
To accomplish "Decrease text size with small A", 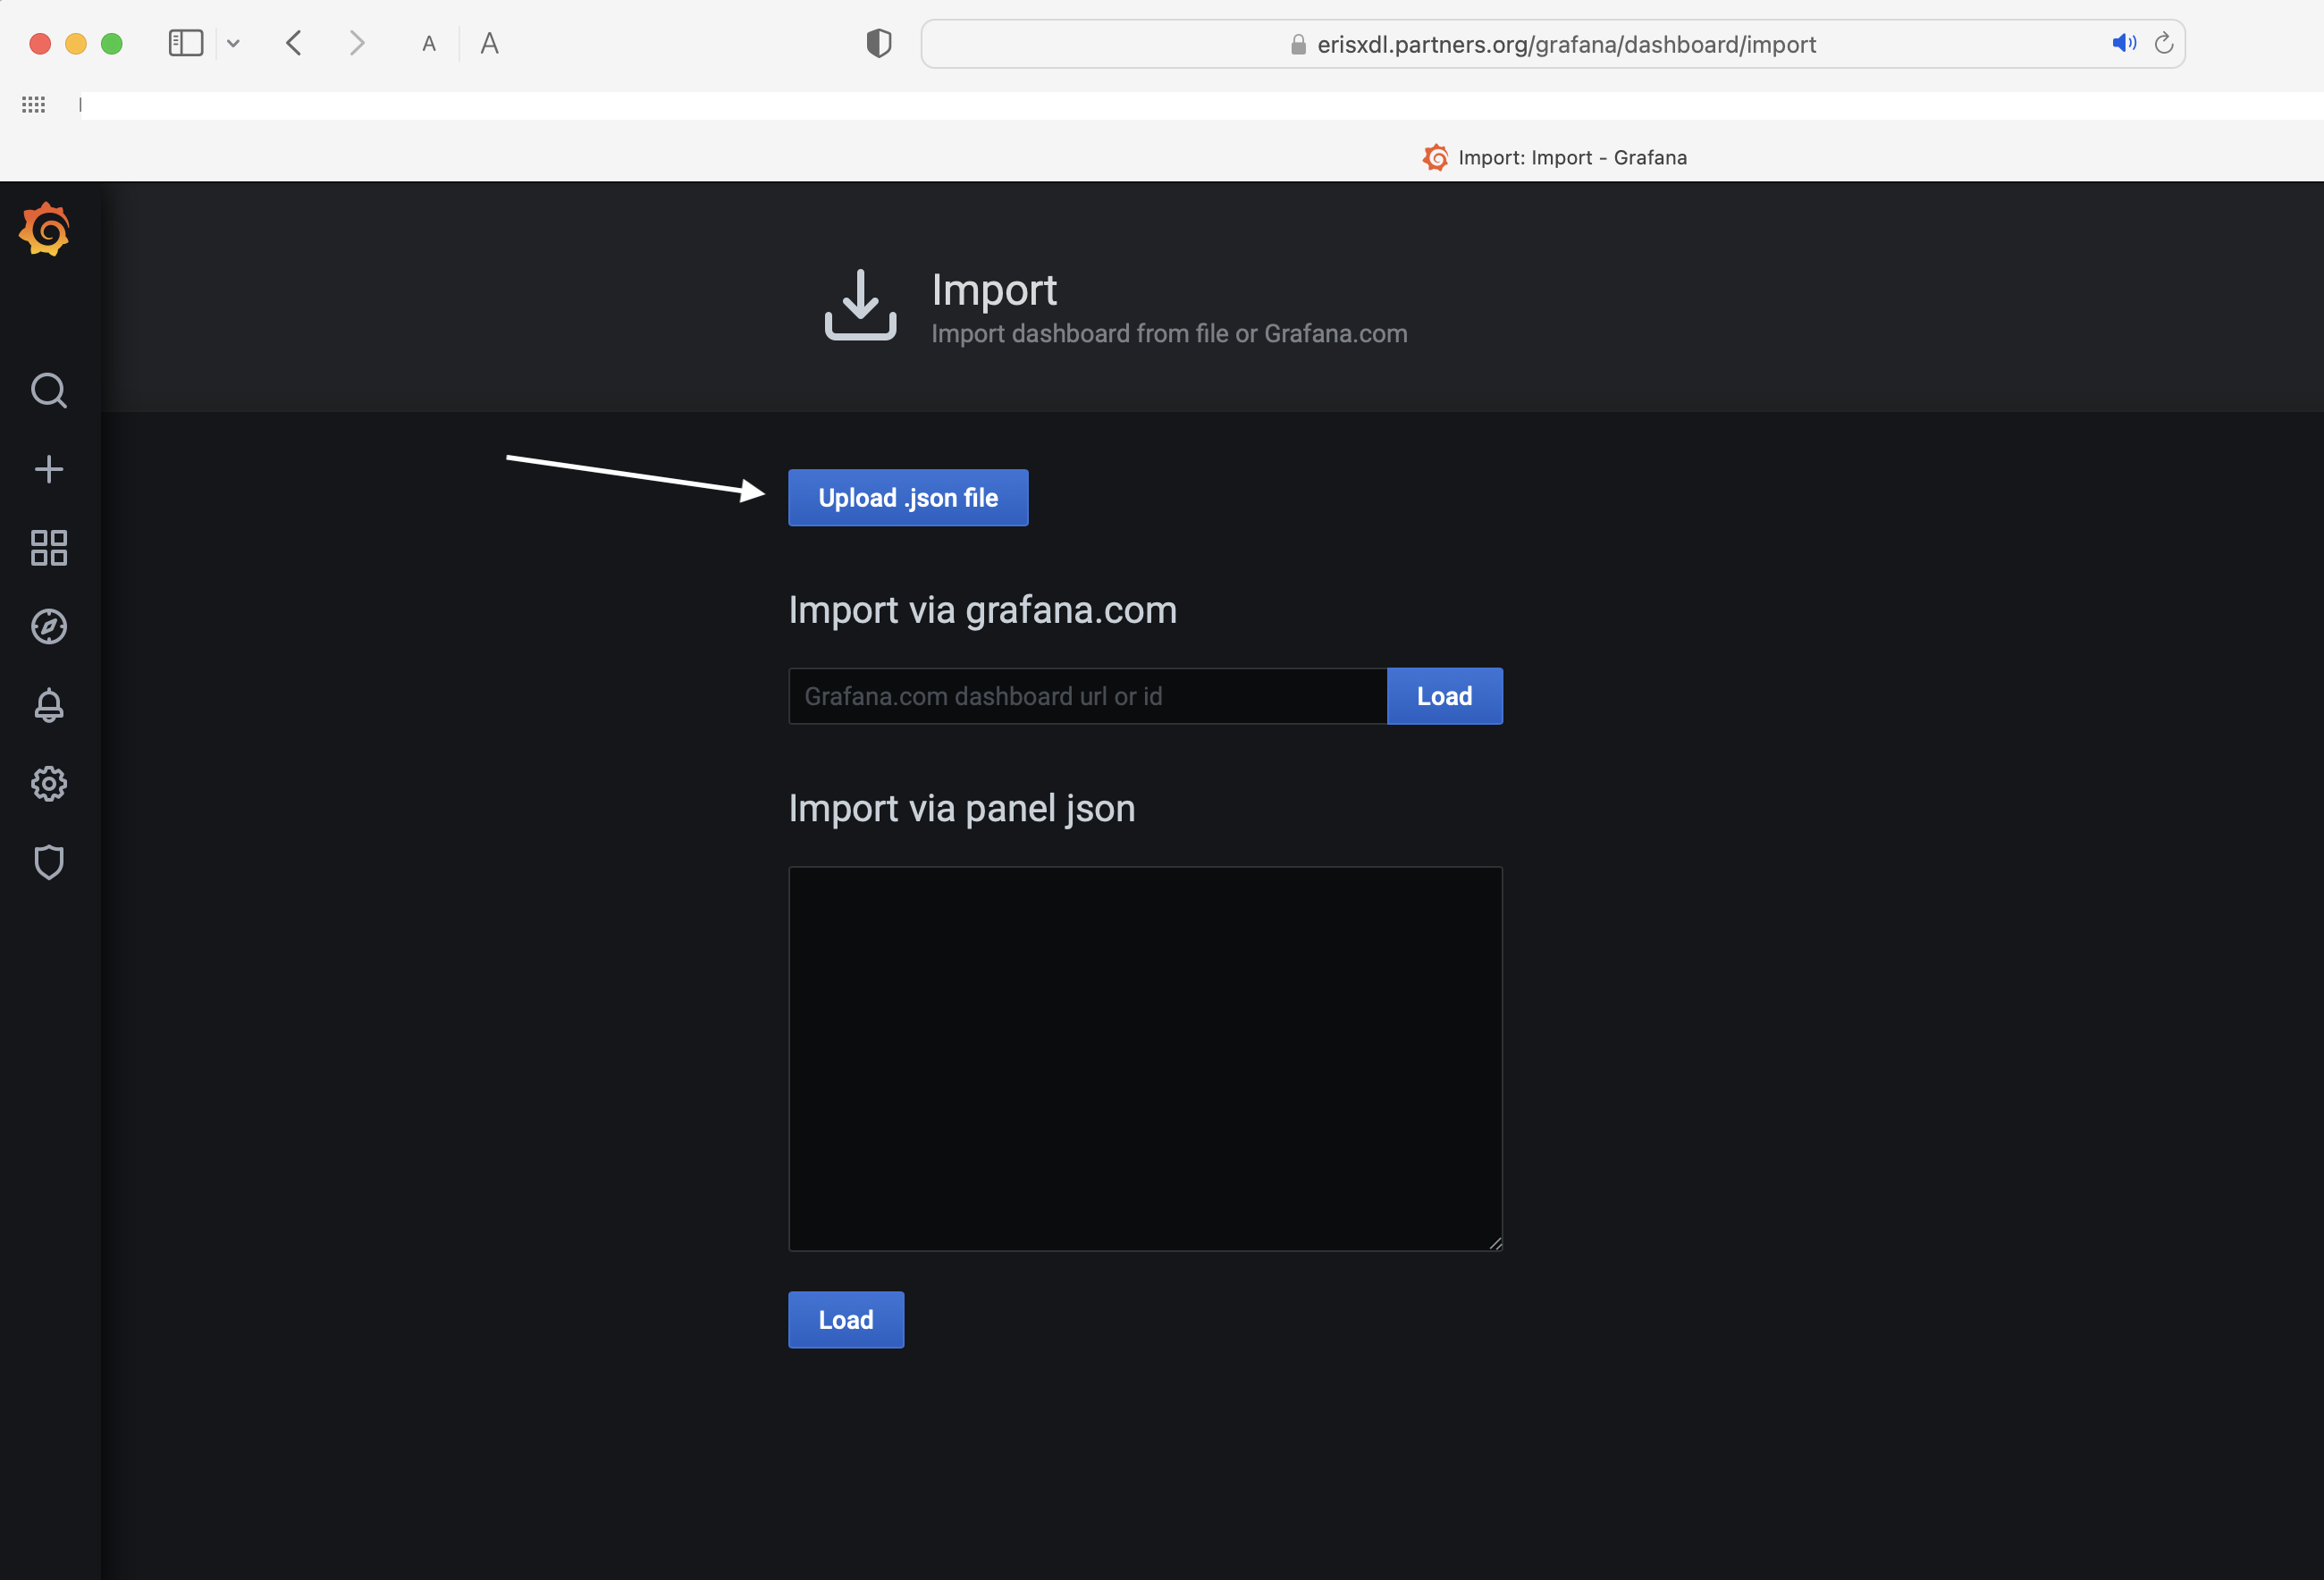I will [429, 44].
